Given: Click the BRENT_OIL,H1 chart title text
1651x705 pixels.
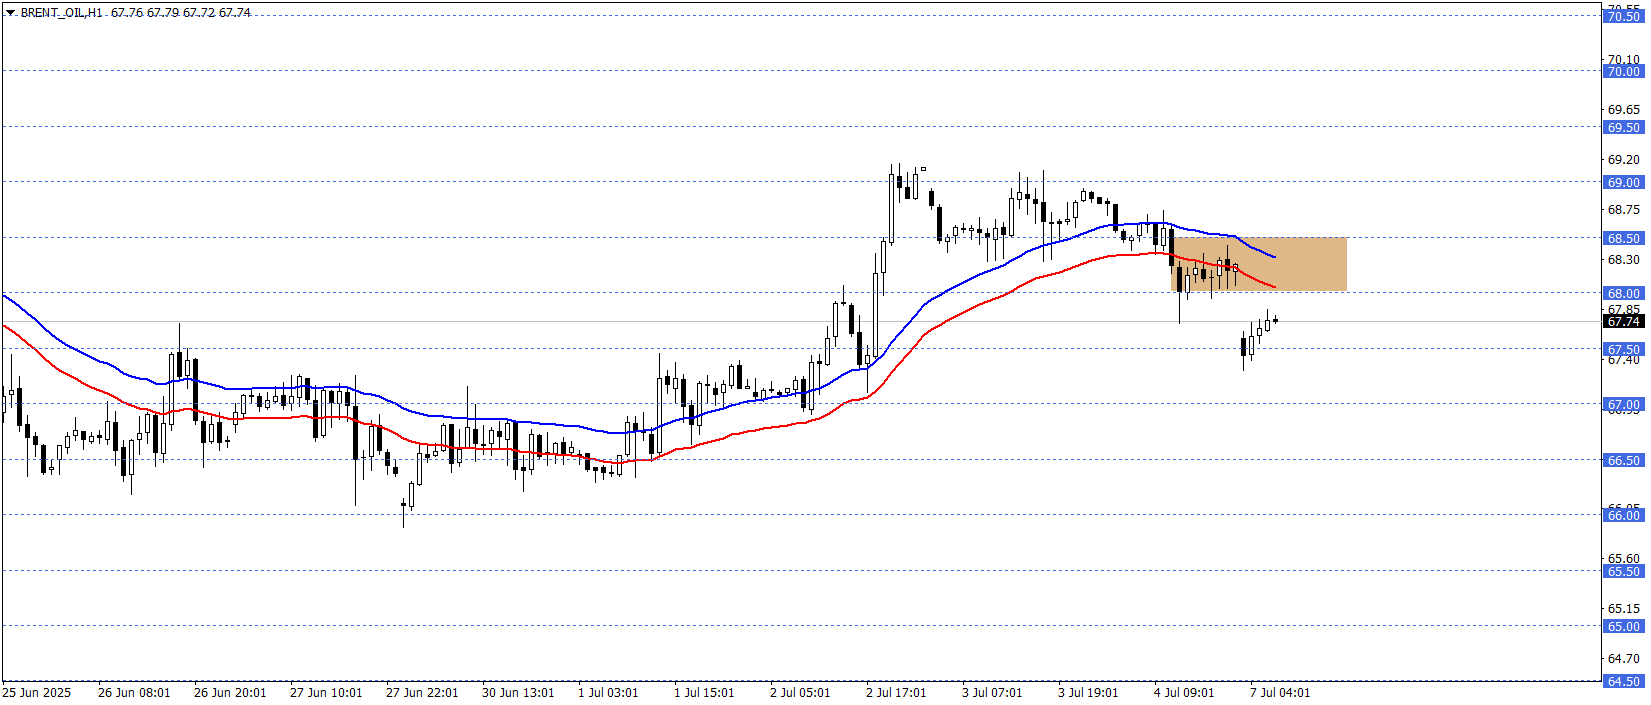Looking at the screenshot, I should point(62,13).
